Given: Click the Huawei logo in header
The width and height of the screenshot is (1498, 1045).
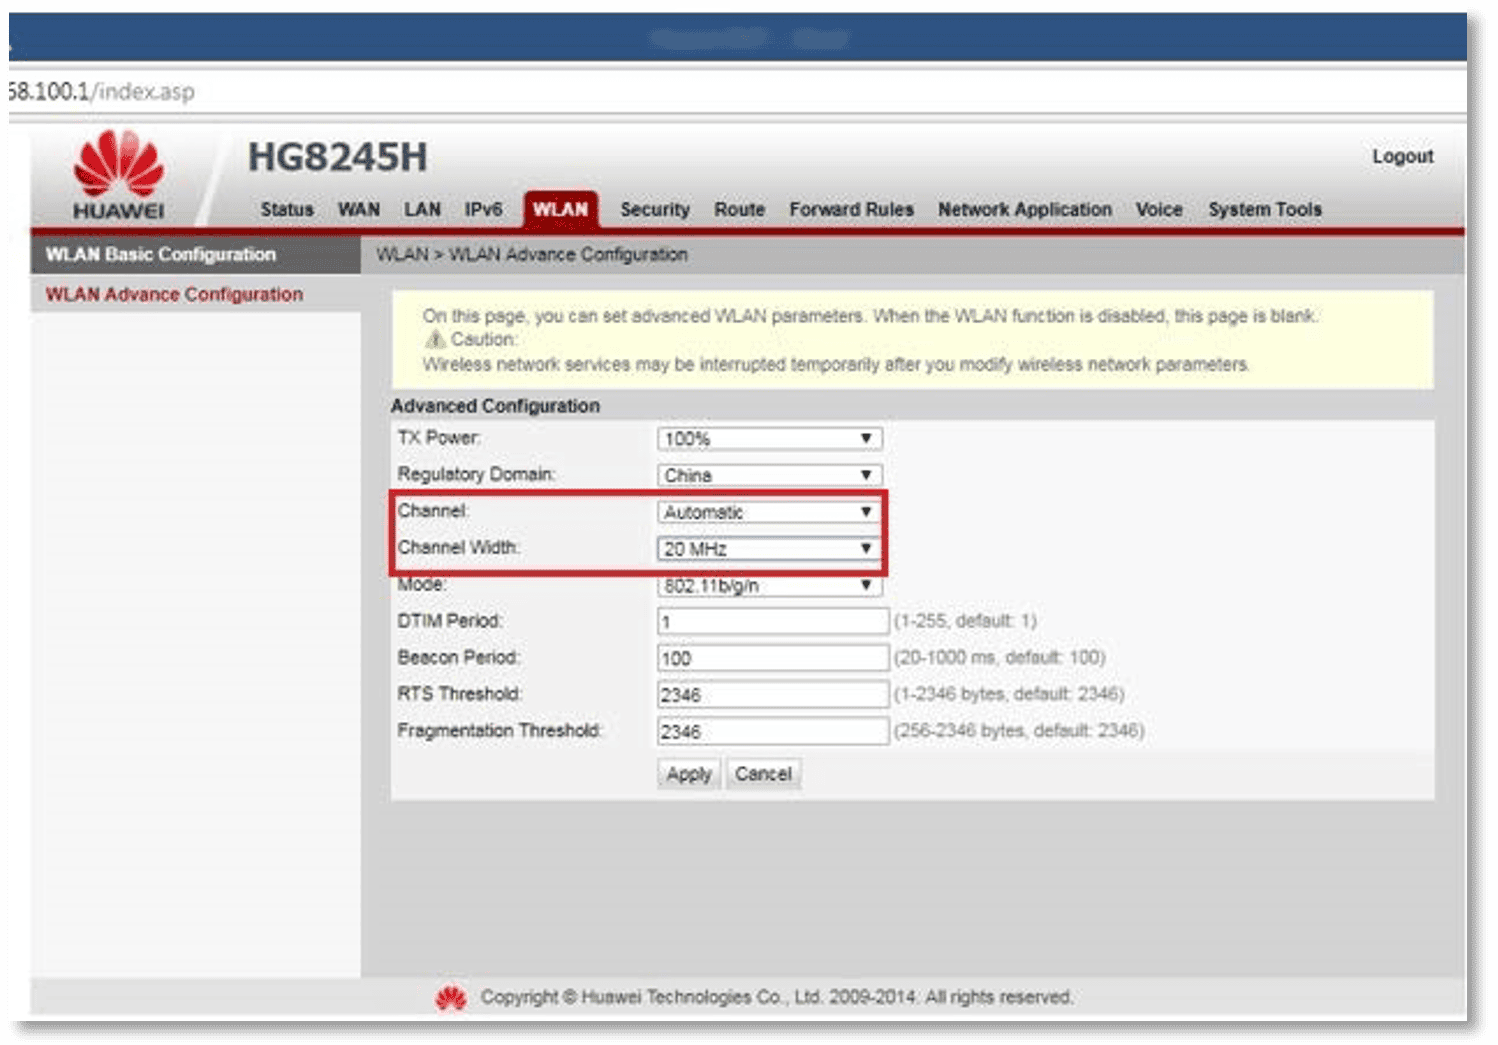Looking at the screenshot, I should click(x=118, y=176).
